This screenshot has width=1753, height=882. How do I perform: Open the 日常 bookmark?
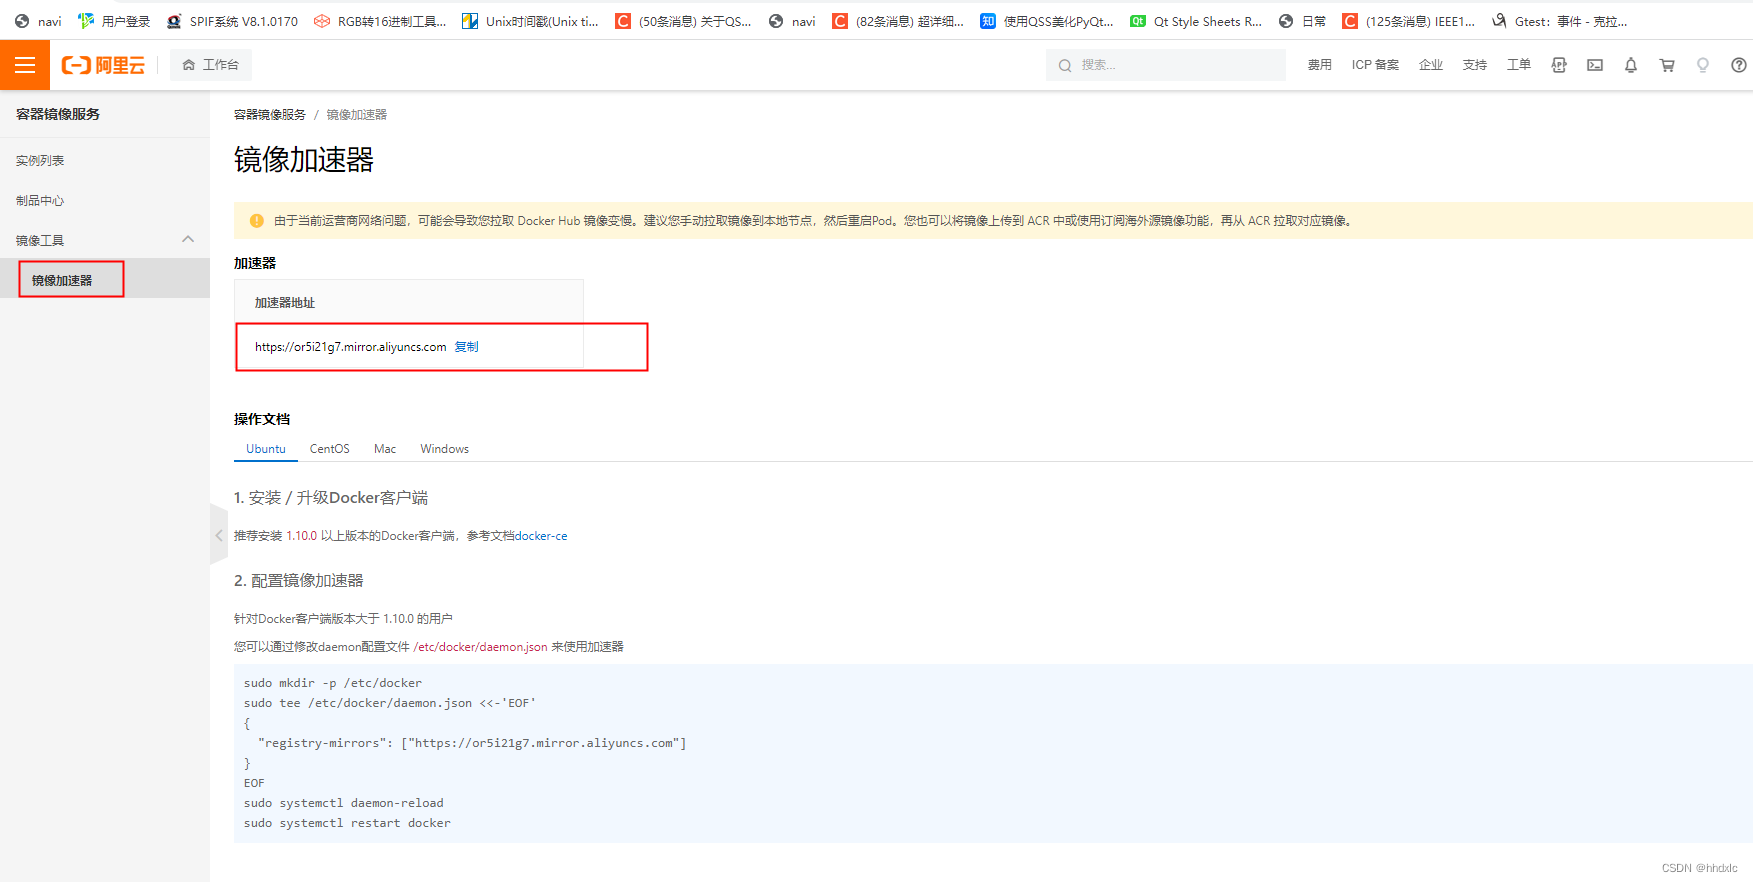[x=1302, y=21]
